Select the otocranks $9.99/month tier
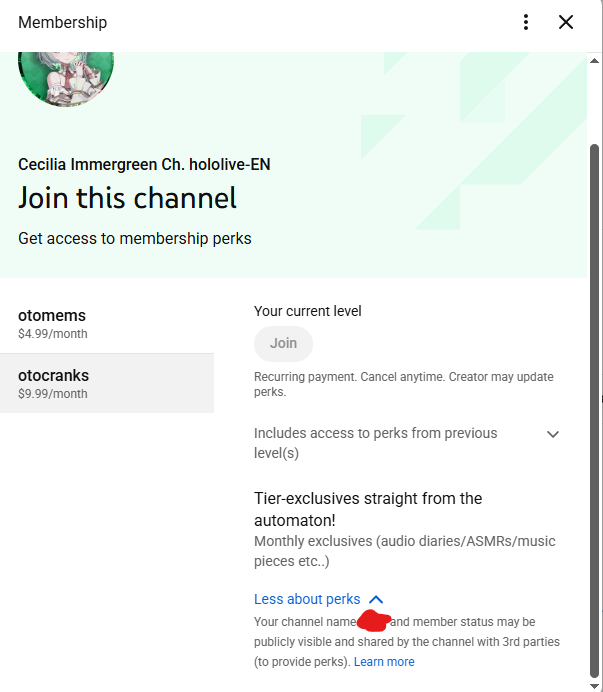 pos(107,383)
